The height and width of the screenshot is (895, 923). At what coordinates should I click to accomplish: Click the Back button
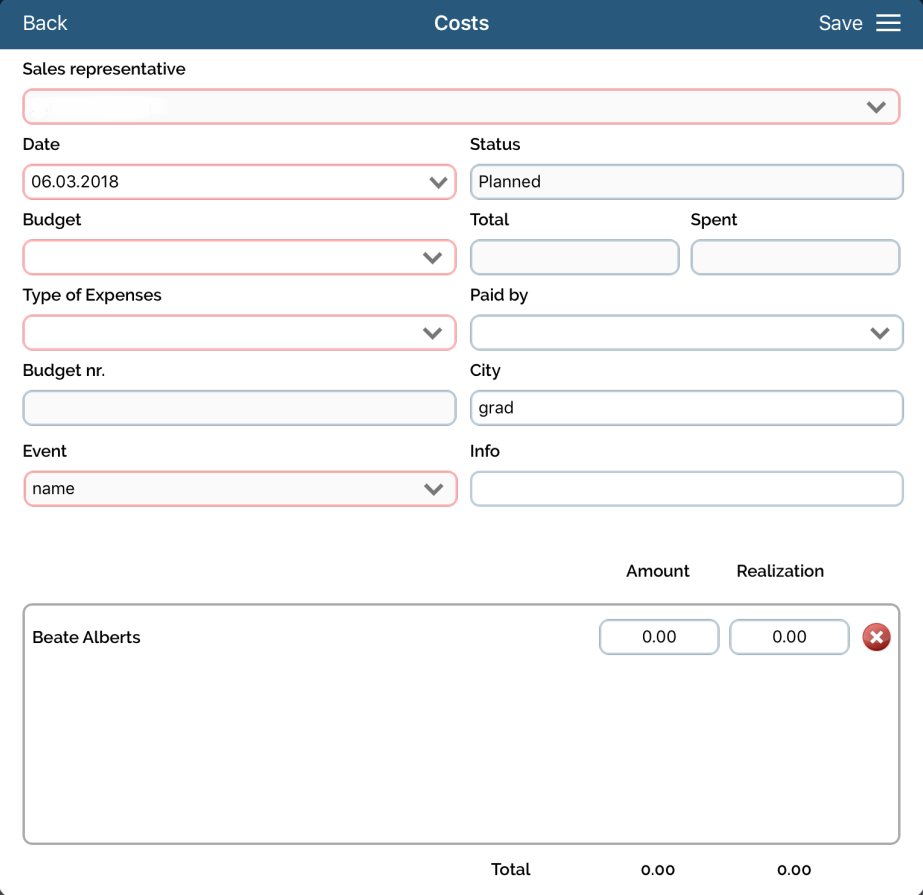(x=45, y=23)
